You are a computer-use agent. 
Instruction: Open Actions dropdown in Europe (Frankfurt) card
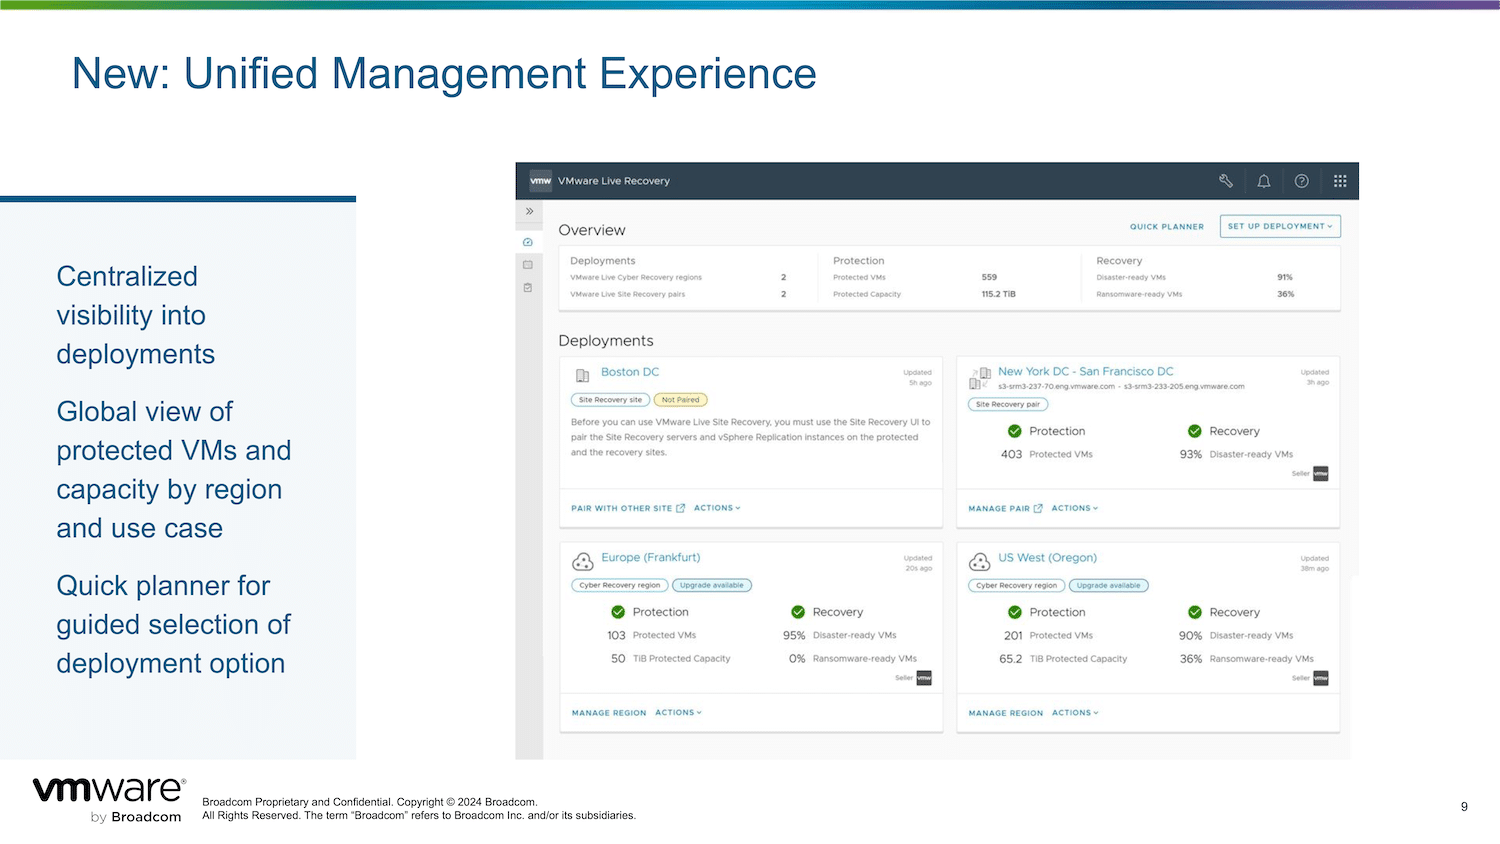coord(679,713)
